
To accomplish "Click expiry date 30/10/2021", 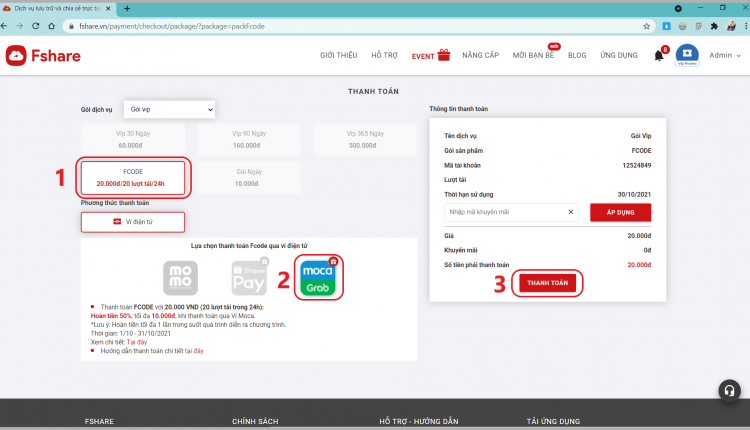I will [x=634, y=195].
